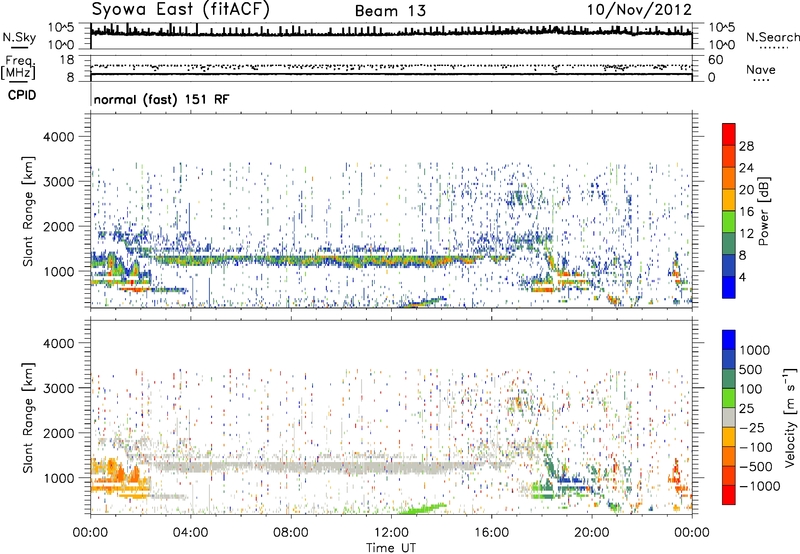Click the "25" value on the Velocity scale
The height and width of the screenshot is (554, 800).
click(x=747, y=409)
